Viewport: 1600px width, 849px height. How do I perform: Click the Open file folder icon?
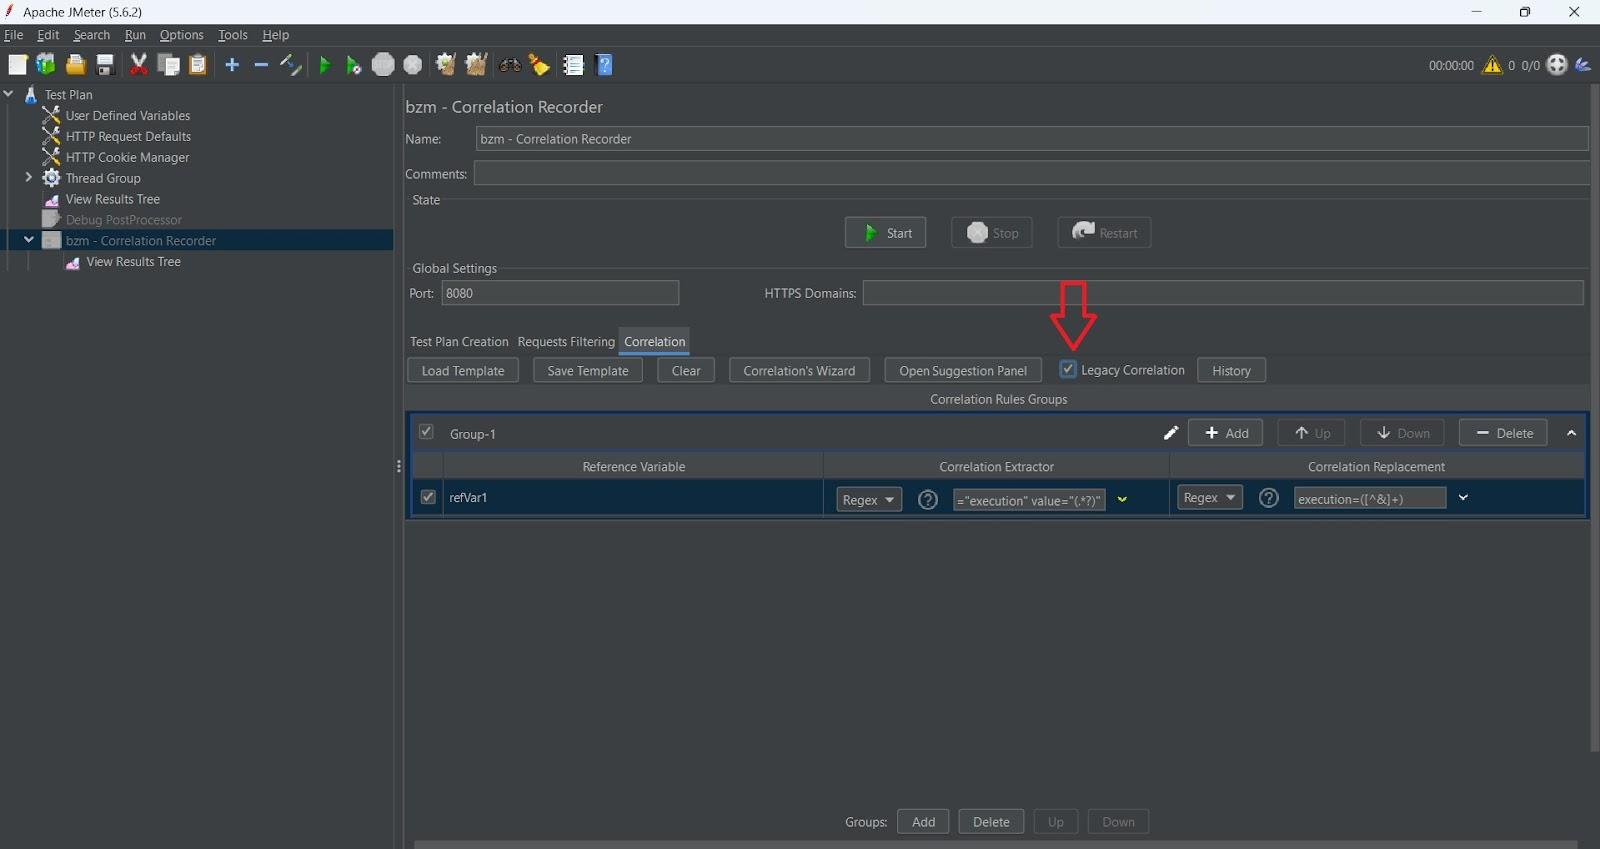click(75, 65)
